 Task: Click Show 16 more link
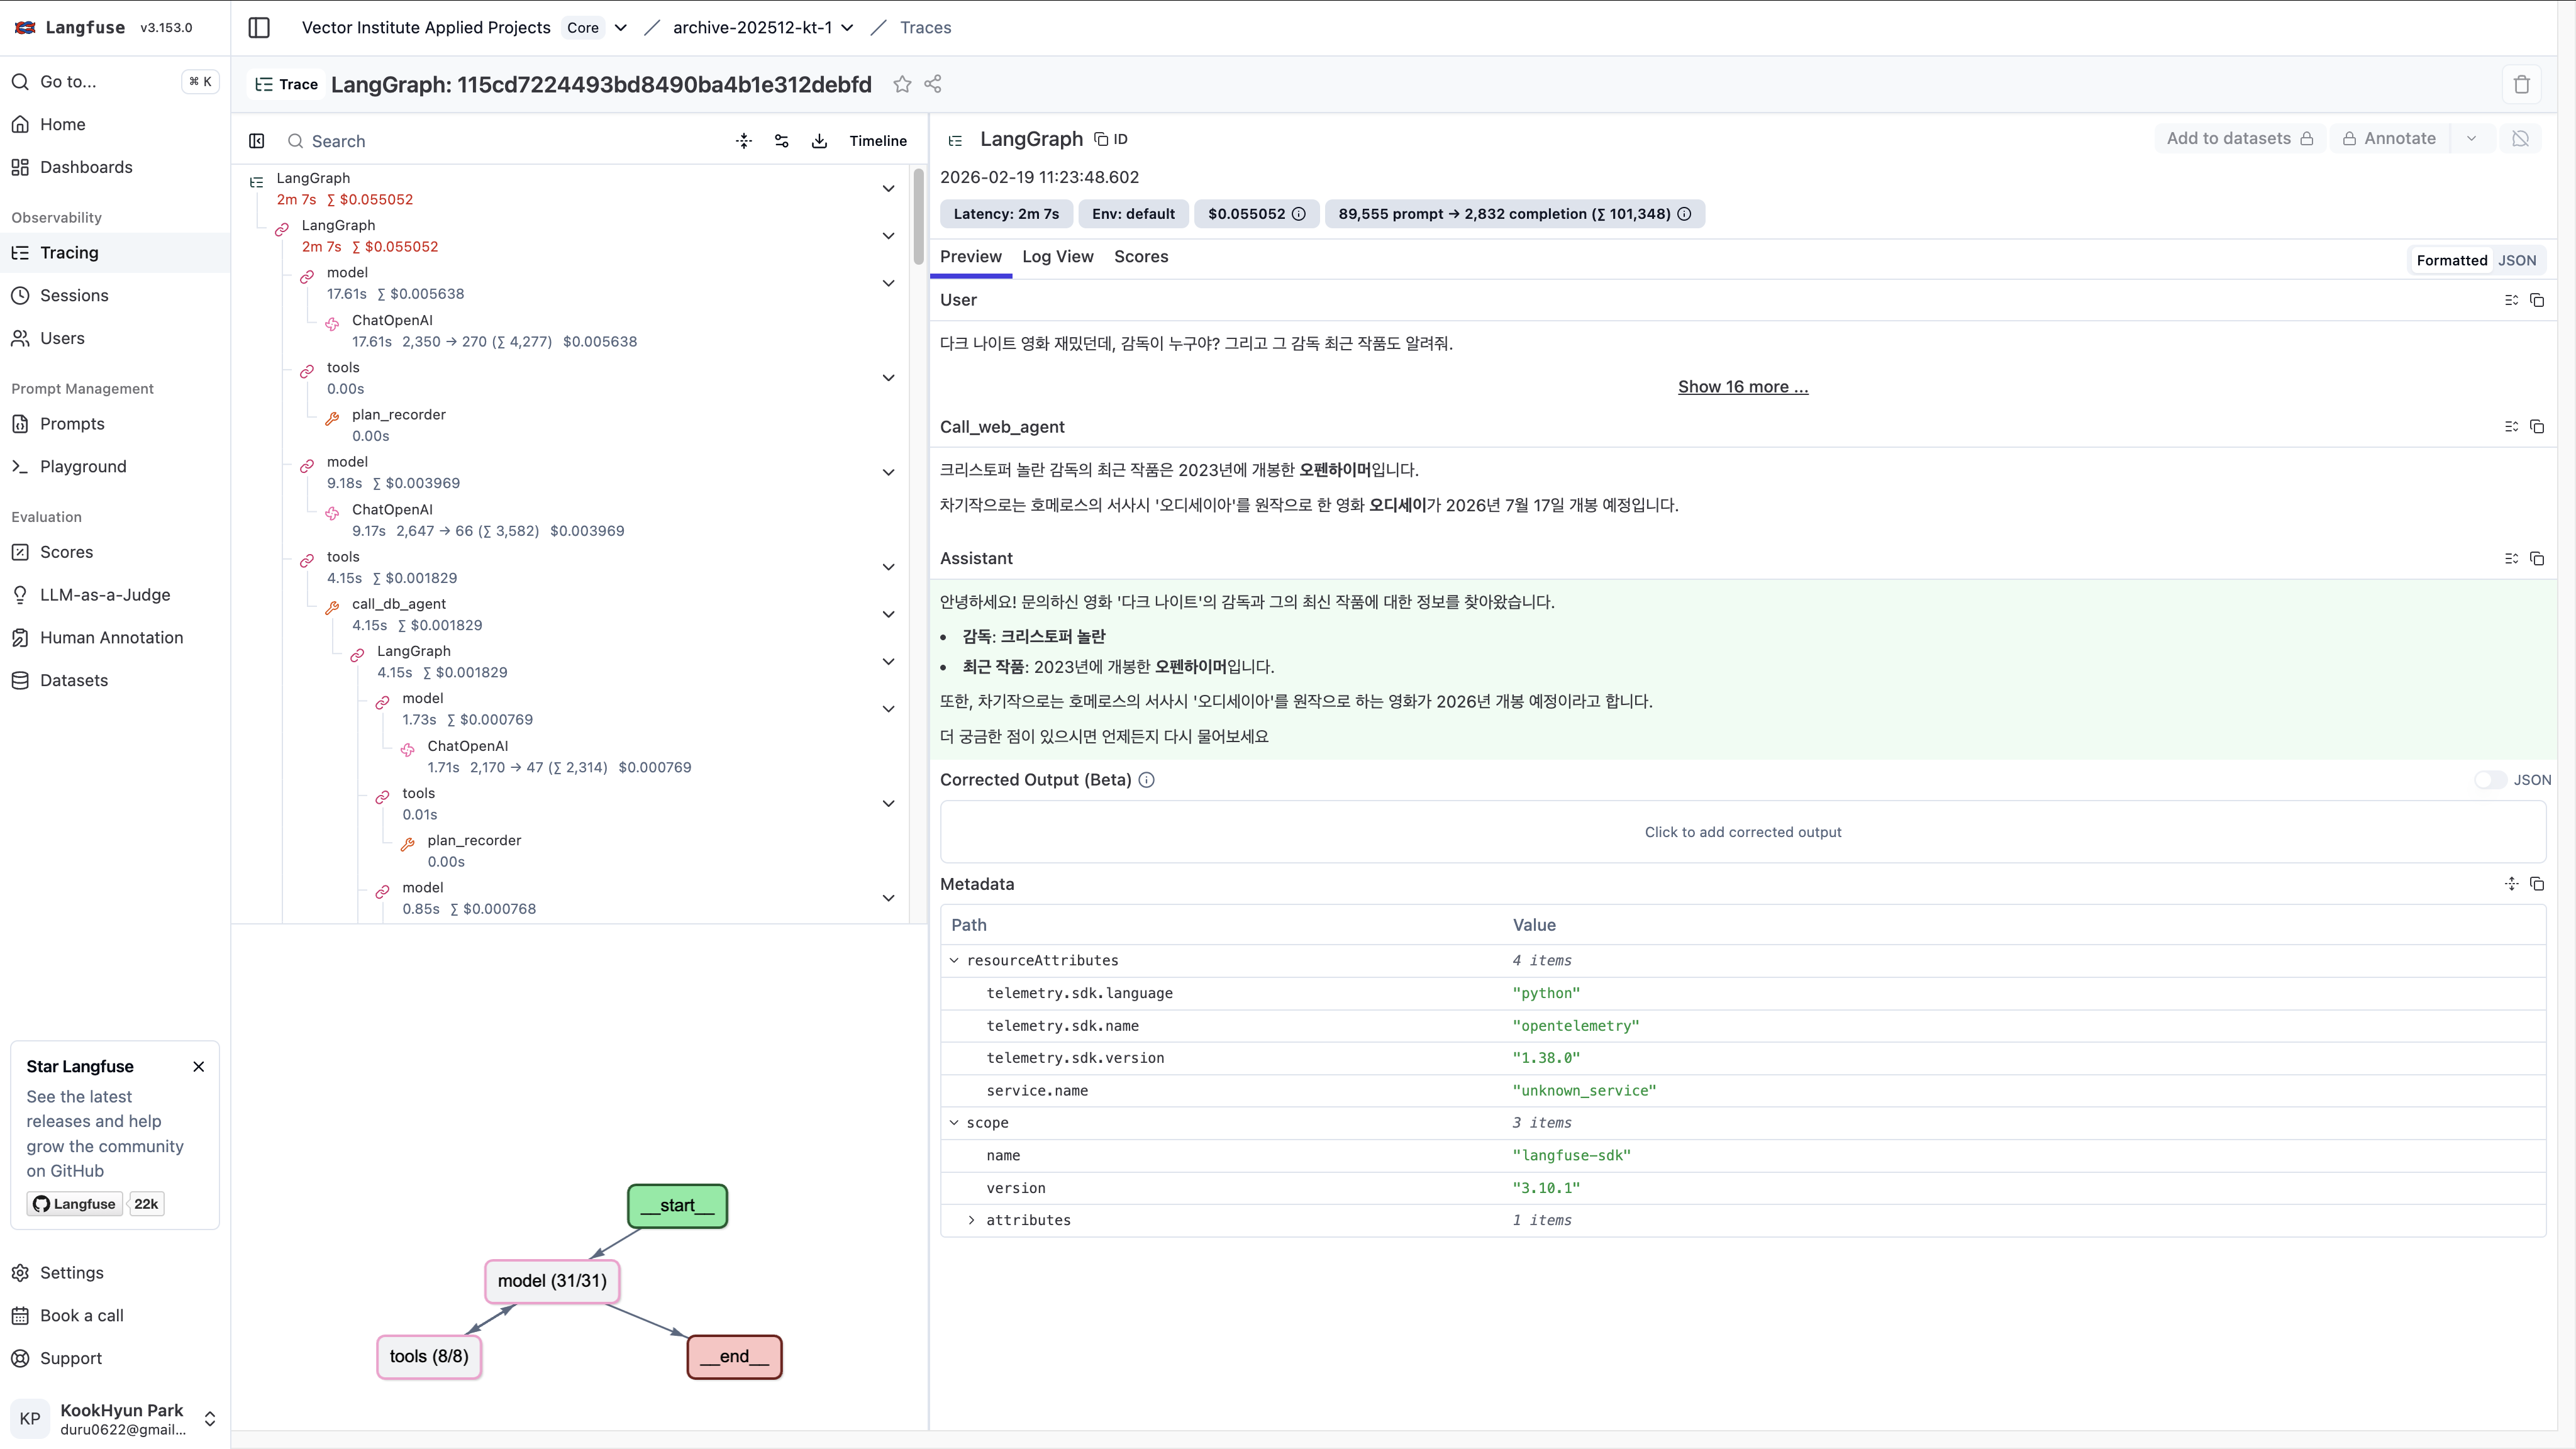click(1742, 387)
